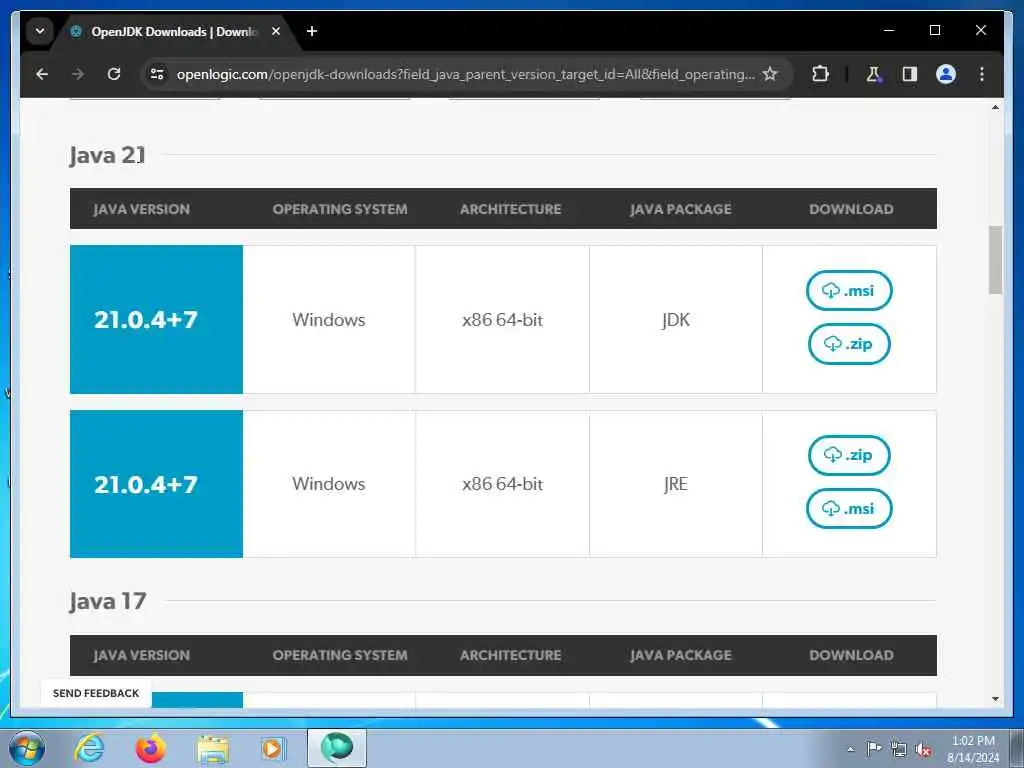Download the JRE 21.0.4+7 .zip archive
1024x768 pixels.
point(849,455)
